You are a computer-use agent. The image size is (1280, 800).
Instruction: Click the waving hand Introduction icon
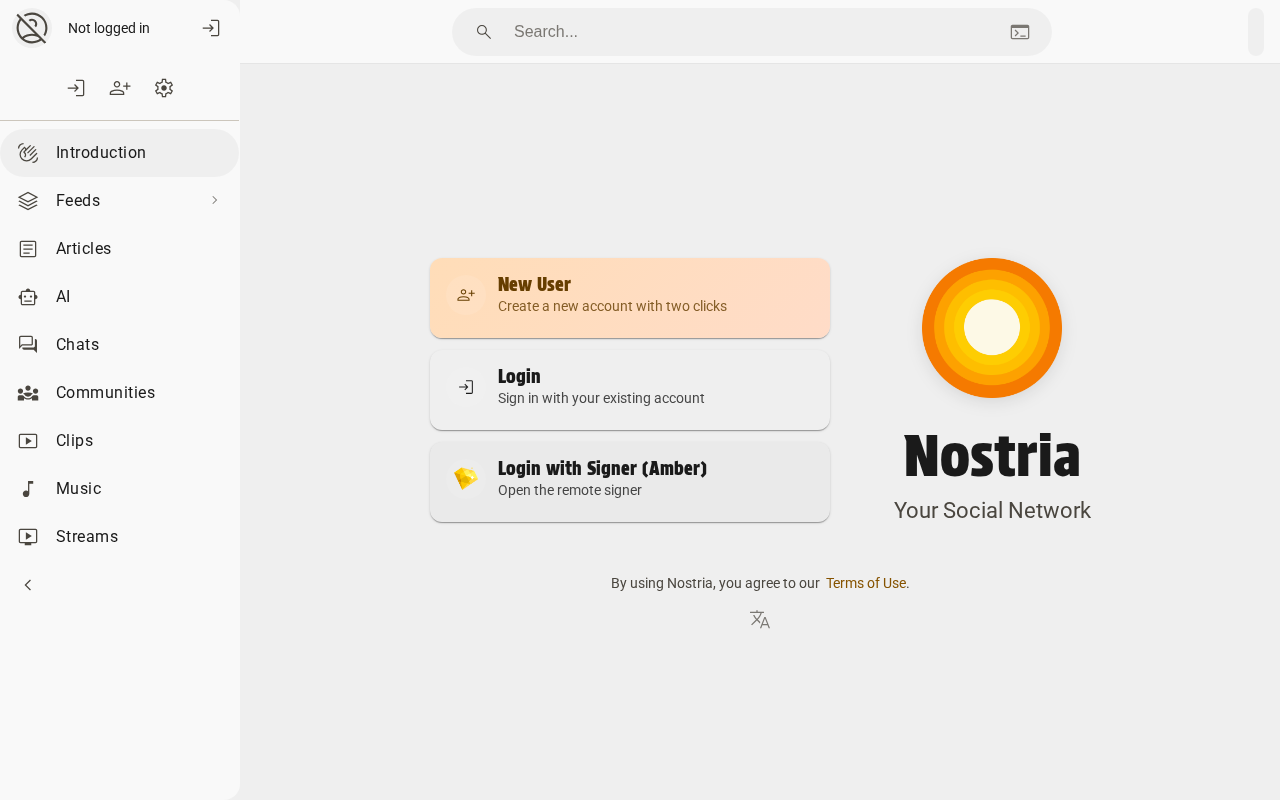[28, 153]
